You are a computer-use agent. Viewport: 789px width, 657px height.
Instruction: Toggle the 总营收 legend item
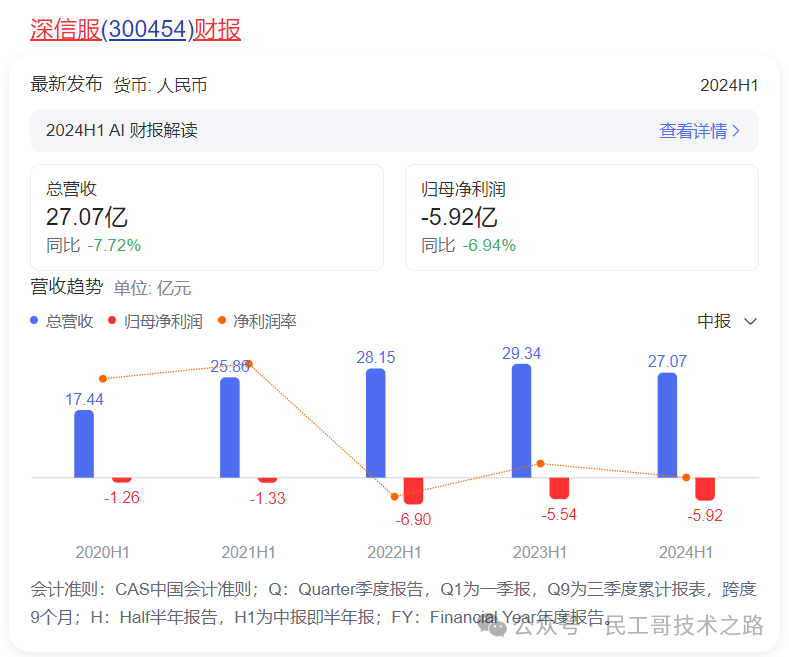(62, 321)
